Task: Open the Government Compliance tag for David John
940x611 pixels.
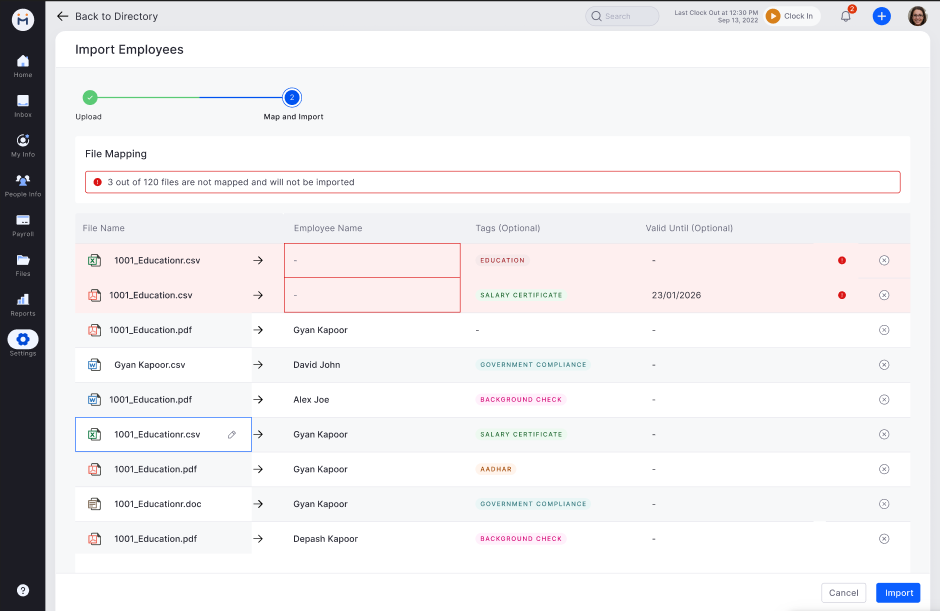Action: pos(533,365)
